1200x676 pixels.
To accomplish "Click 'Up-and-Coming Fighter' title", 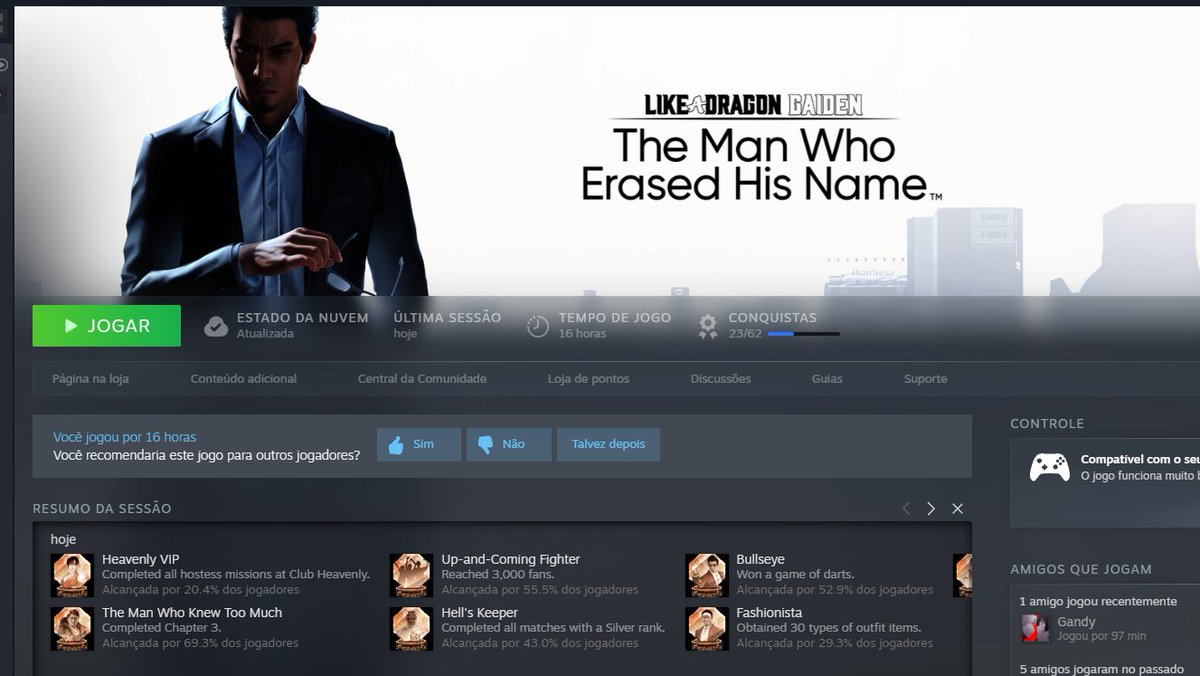I will point(511,559).
